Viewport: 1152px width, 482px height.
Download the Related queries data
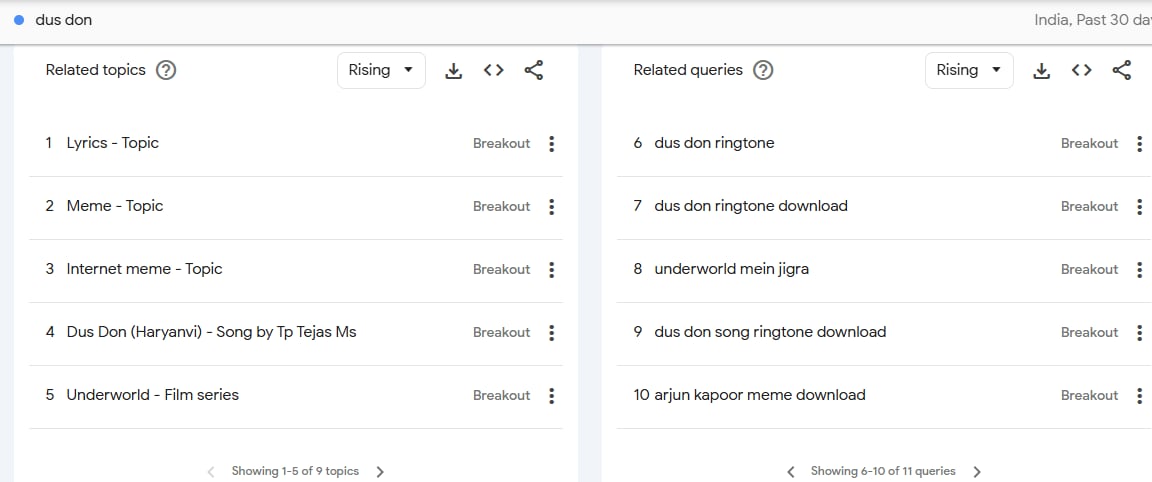[1042, 71]
